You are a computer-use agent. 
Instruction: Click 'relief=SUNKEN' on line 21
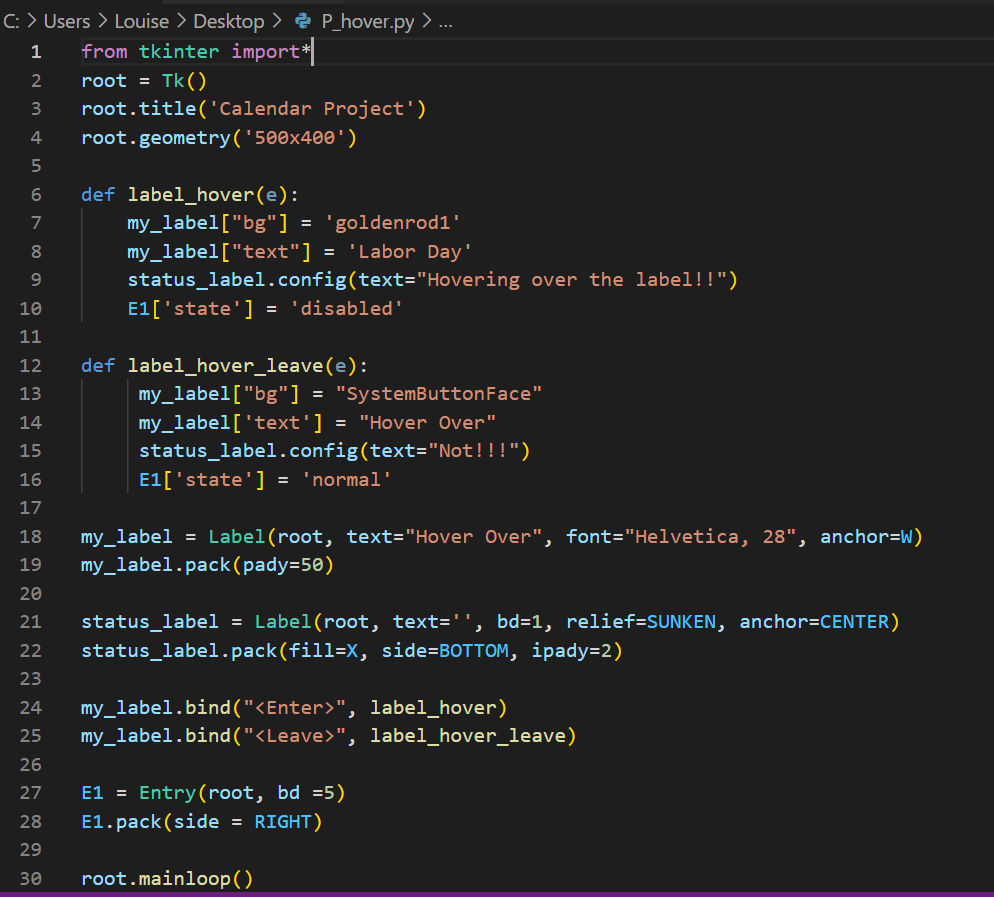(641, 622)
